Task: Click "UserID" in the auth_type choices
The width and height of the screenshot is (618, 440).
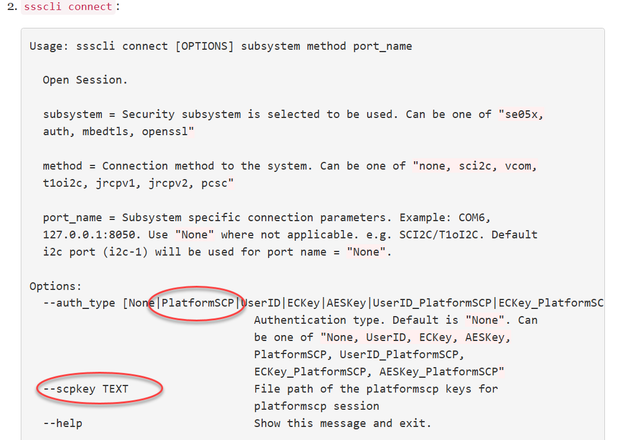Action: point(263,302)
